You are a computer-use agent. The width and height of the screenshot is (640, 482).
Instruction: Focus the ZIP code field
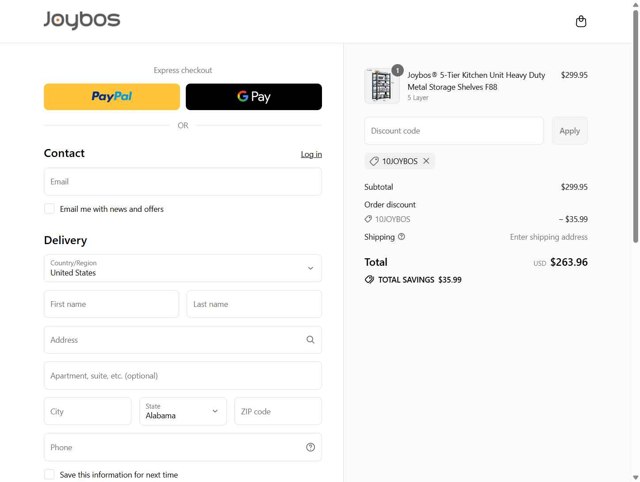coord(278,411)
